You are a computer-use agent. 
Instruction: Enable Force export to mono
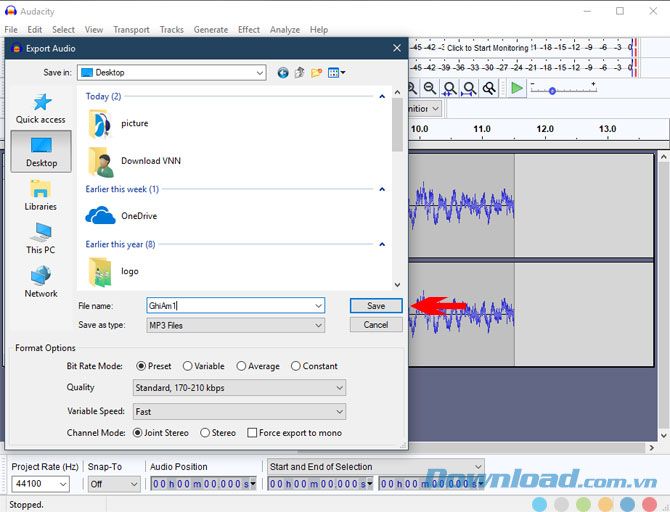(x=295, y=433)
